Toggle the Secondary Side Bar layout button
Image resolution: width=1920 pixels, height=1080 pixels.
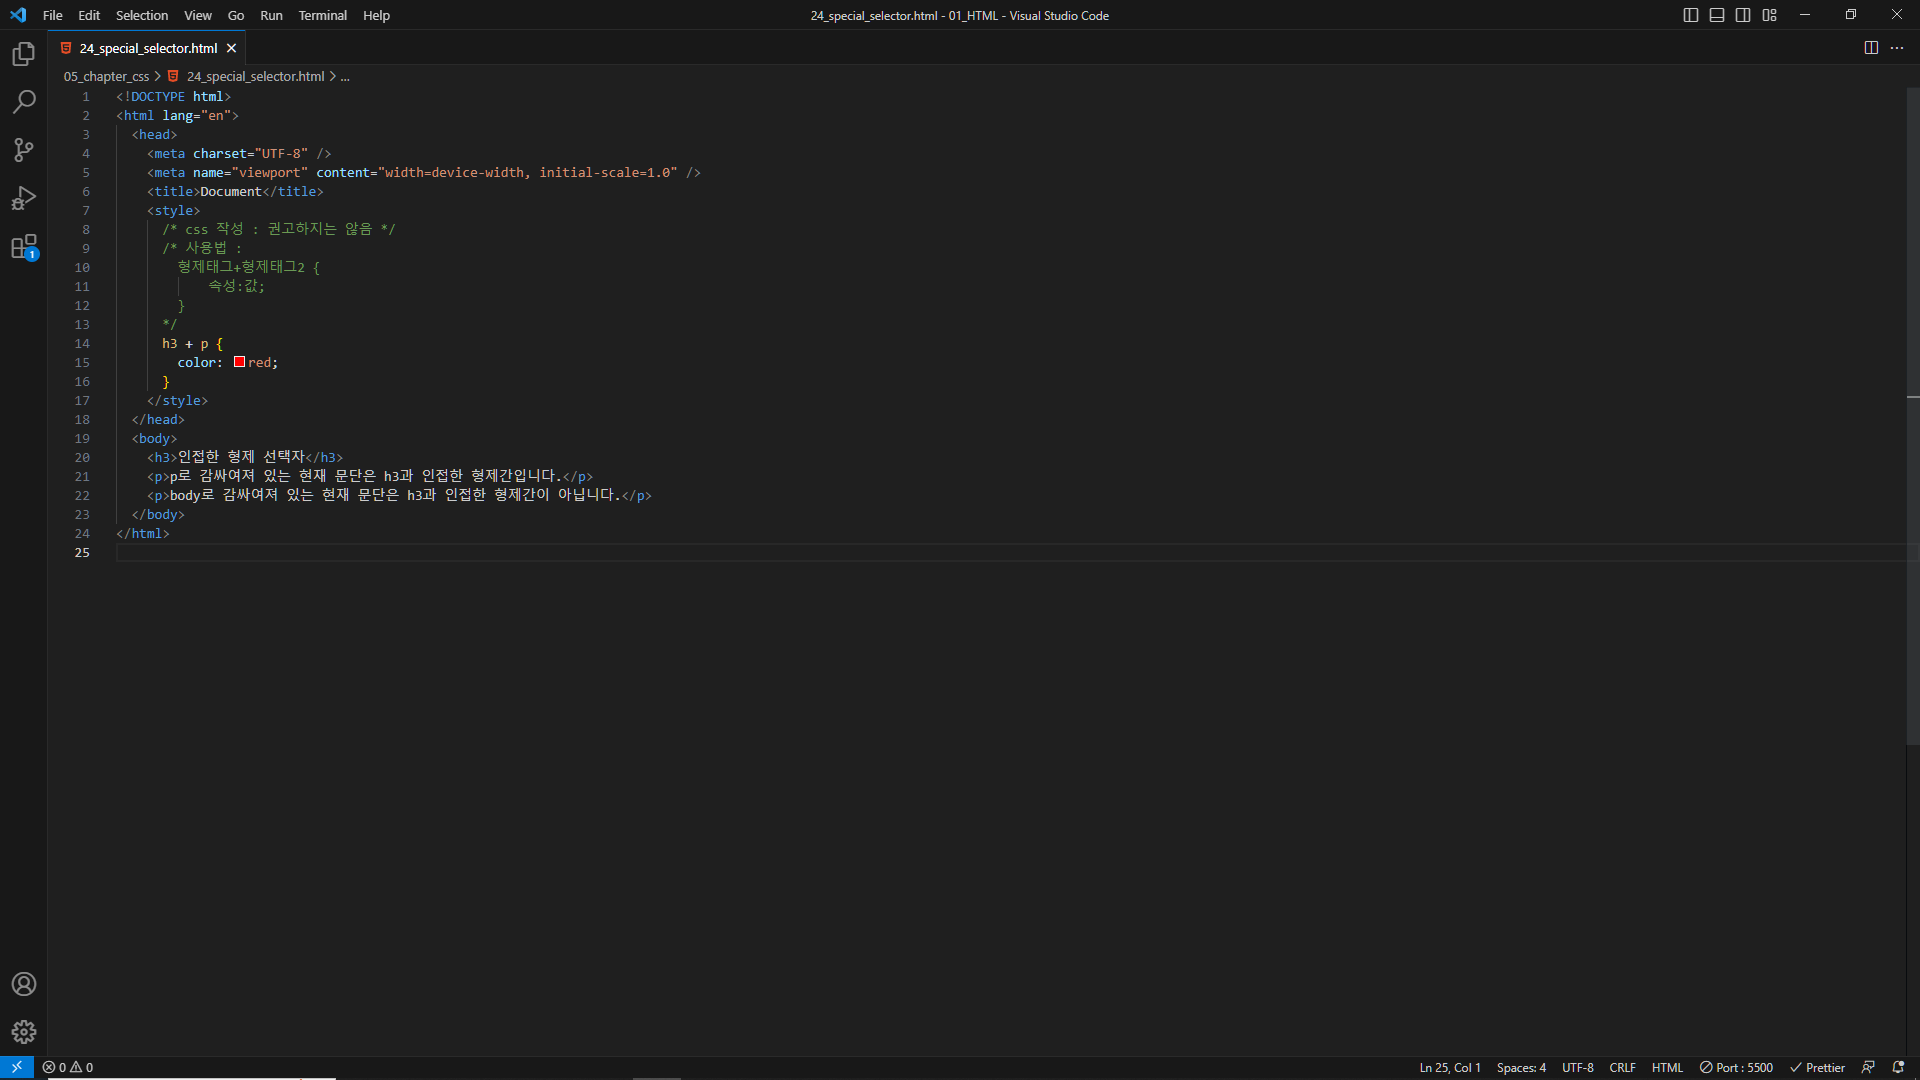click(x=1743, y=15)
